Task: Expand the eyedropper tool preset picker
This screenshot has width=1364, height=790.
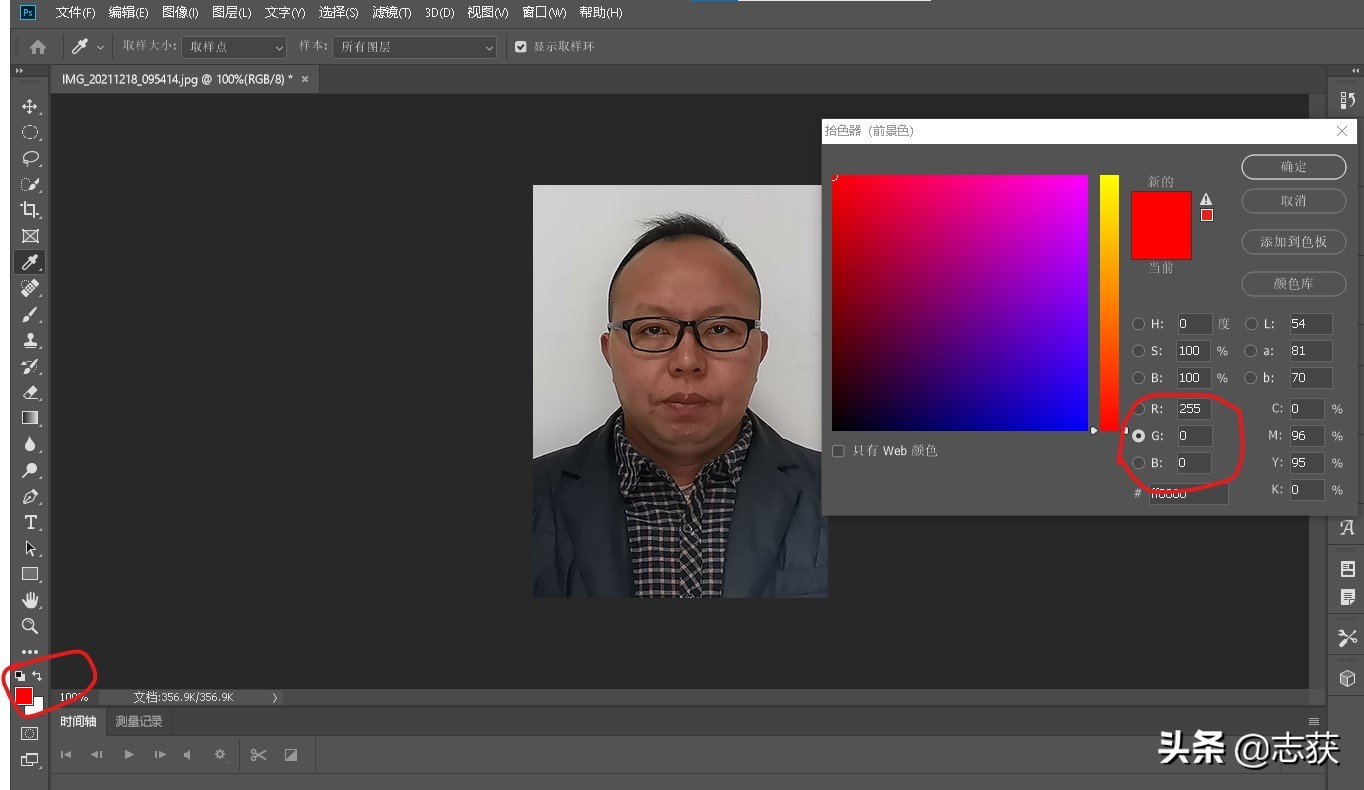Action: click(100, 47)
